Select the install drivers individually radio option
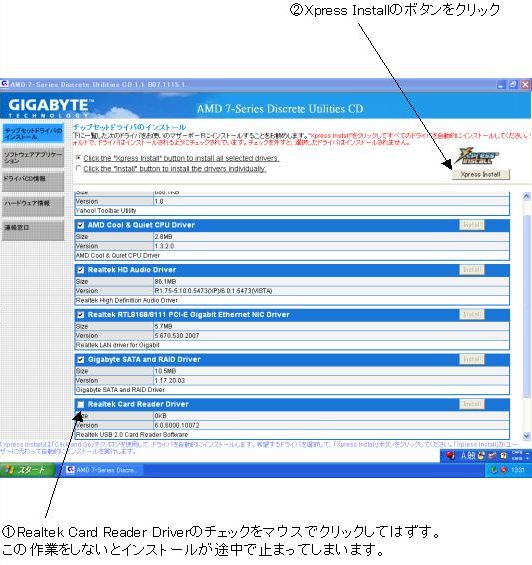 point(78,168)
